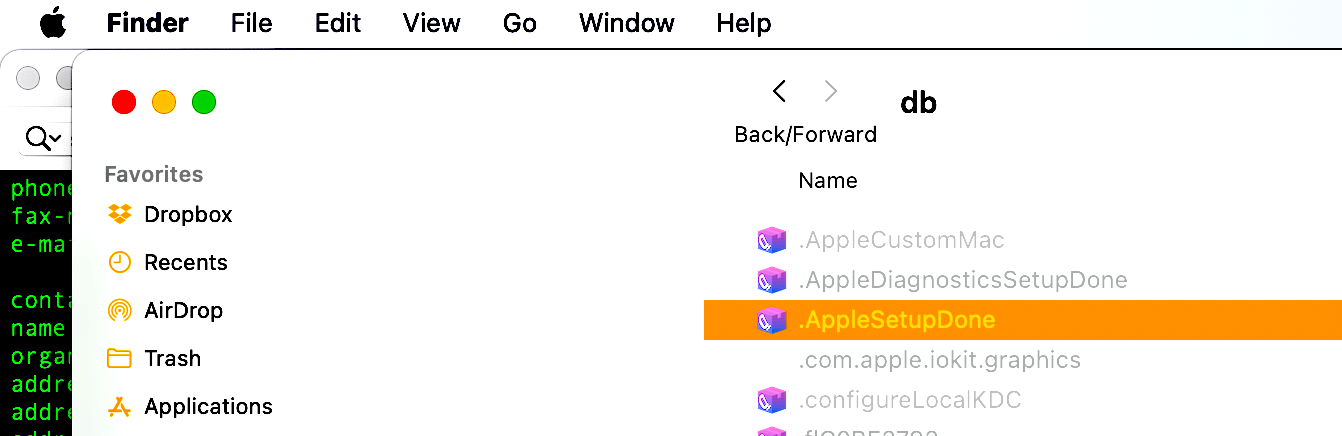This screenshot has height=436, width=1342.
Task: Open the View menu
Action: tap(432, 23)
